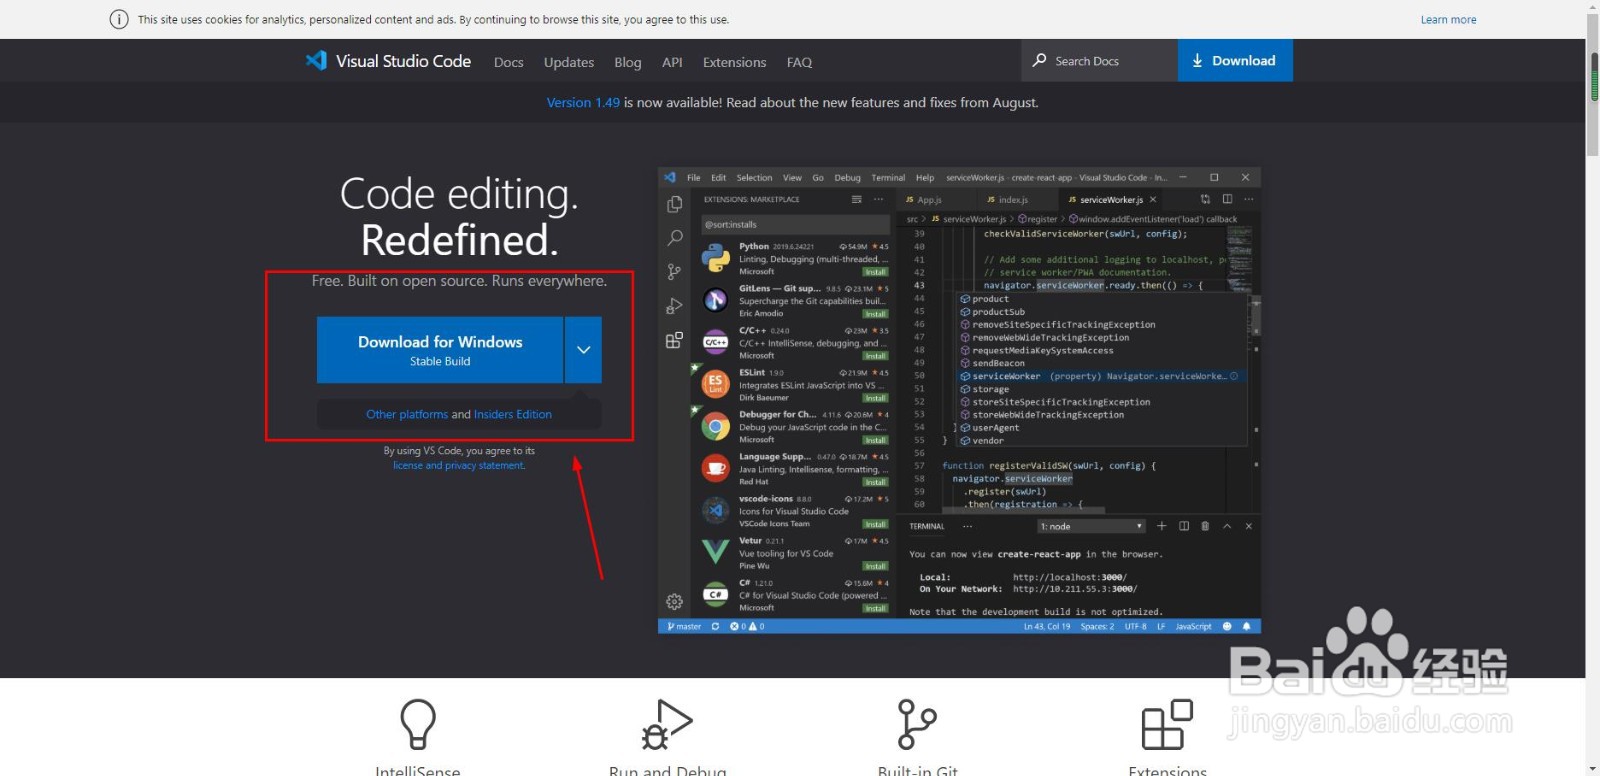The width and height of the screenshot is (1600, 776).
Task: Open terminal panel ellipsis menu in preview
Action: pos(967,526)
